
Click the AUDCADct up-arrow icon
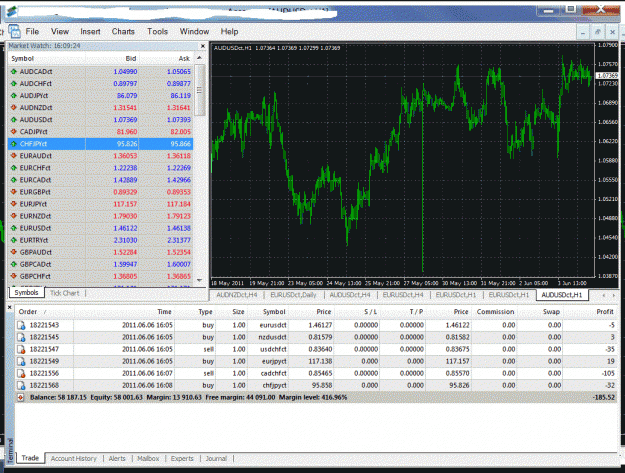tap(14, 72)
